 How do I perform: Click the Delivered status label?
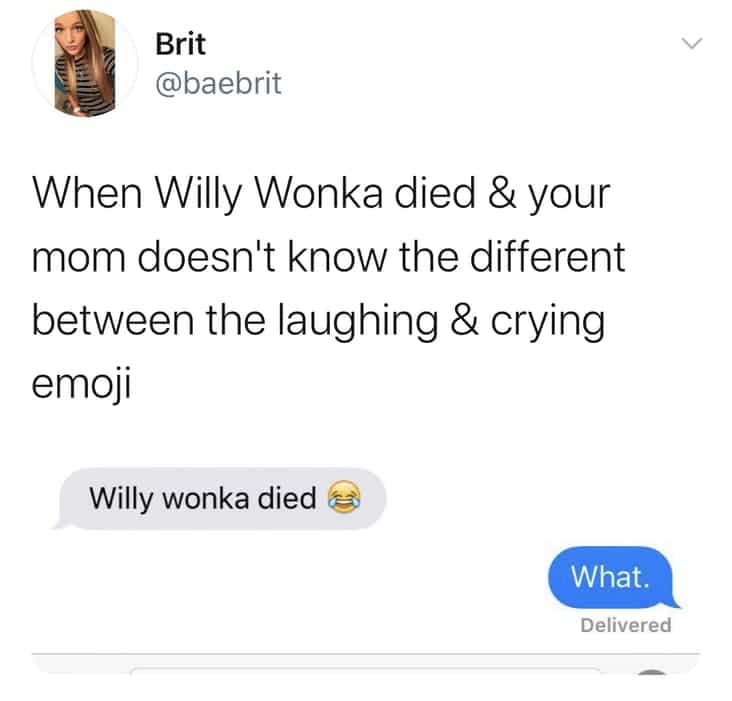point(626,625)
